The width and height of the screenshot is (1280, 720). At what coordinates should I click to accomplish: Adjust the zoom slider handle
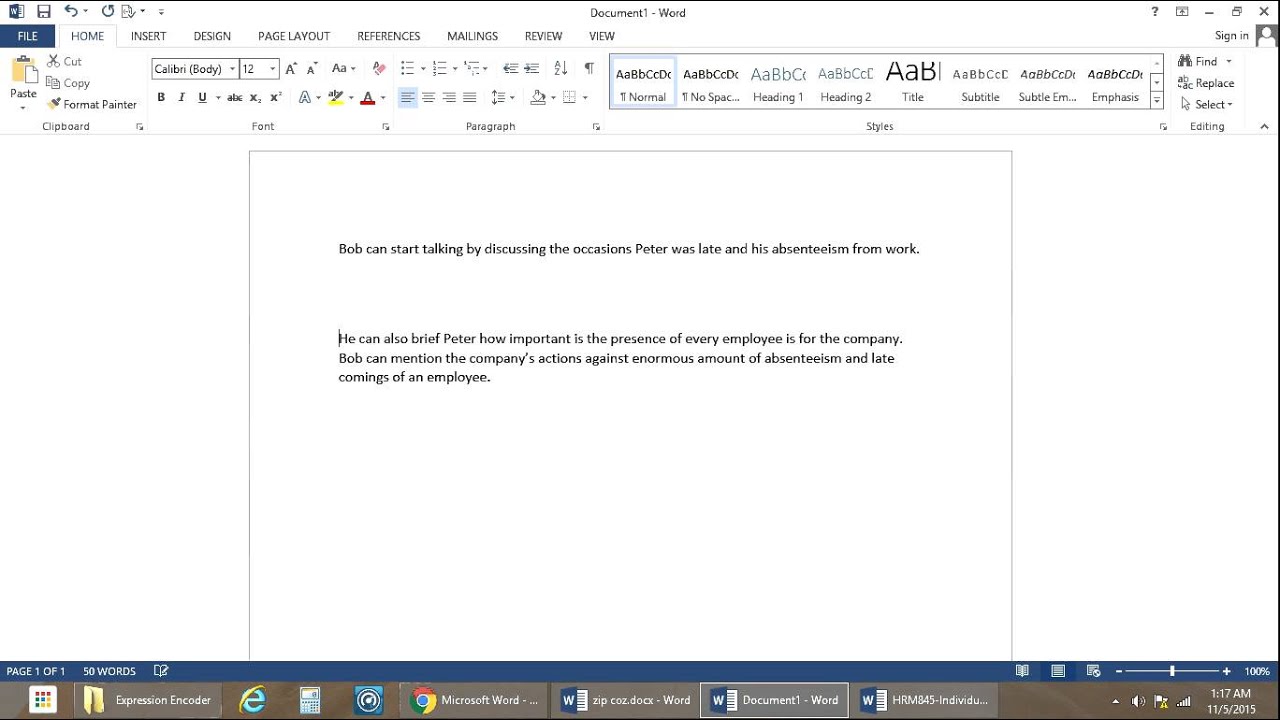point(1172,671)
